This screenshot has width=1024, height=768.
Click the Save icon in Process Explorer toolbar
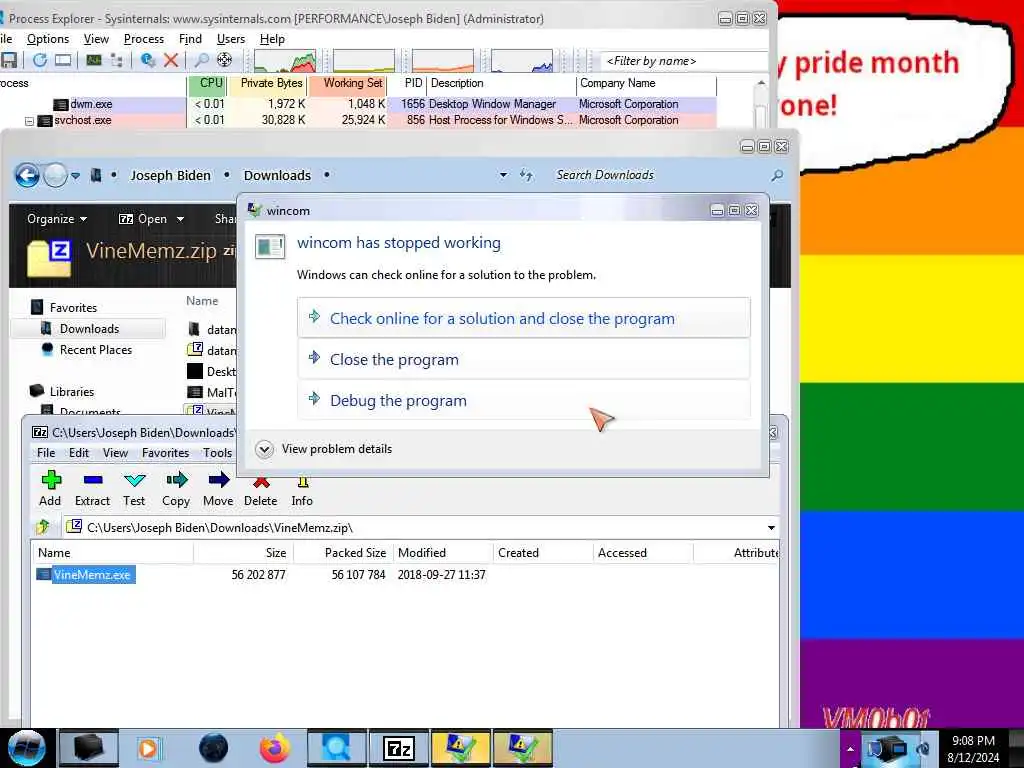[9, 61]
